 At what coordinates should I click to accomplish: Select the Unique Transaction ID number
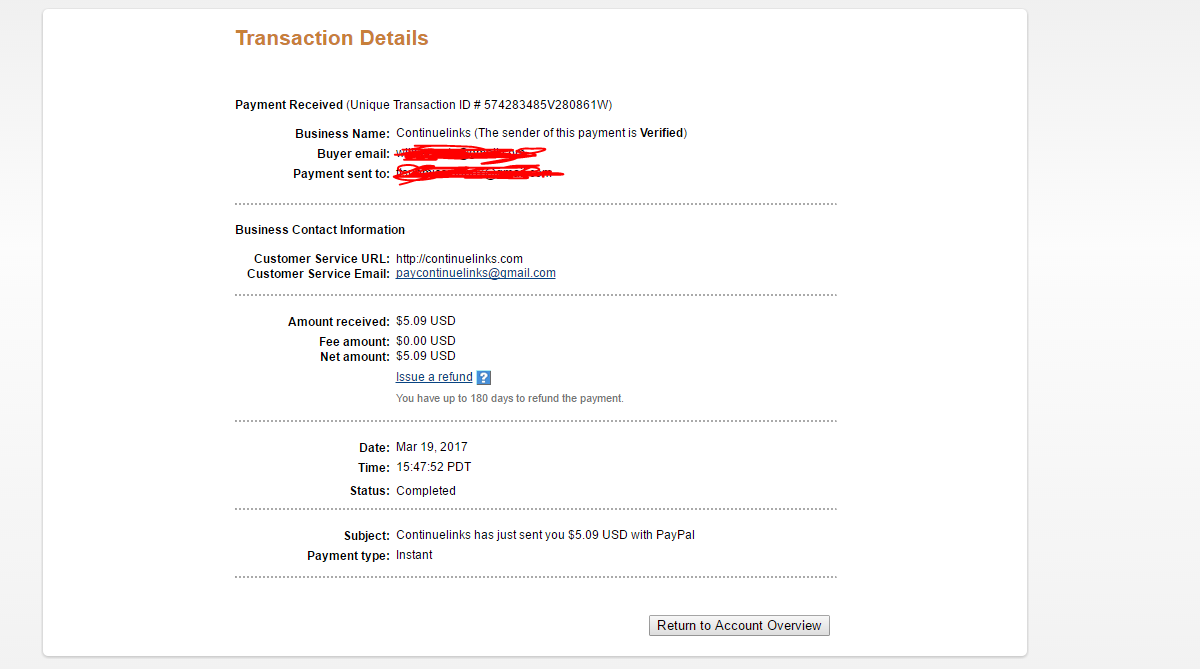[547, 105]
